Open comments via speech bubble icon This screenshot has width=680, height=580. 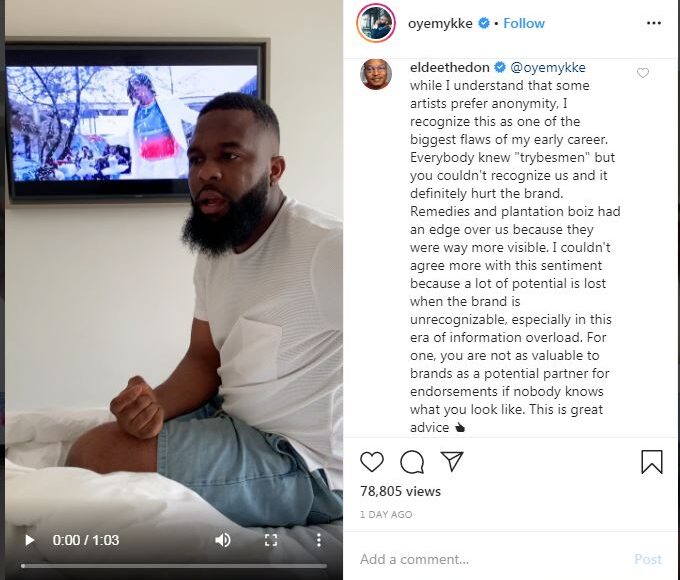click(412, 462)
